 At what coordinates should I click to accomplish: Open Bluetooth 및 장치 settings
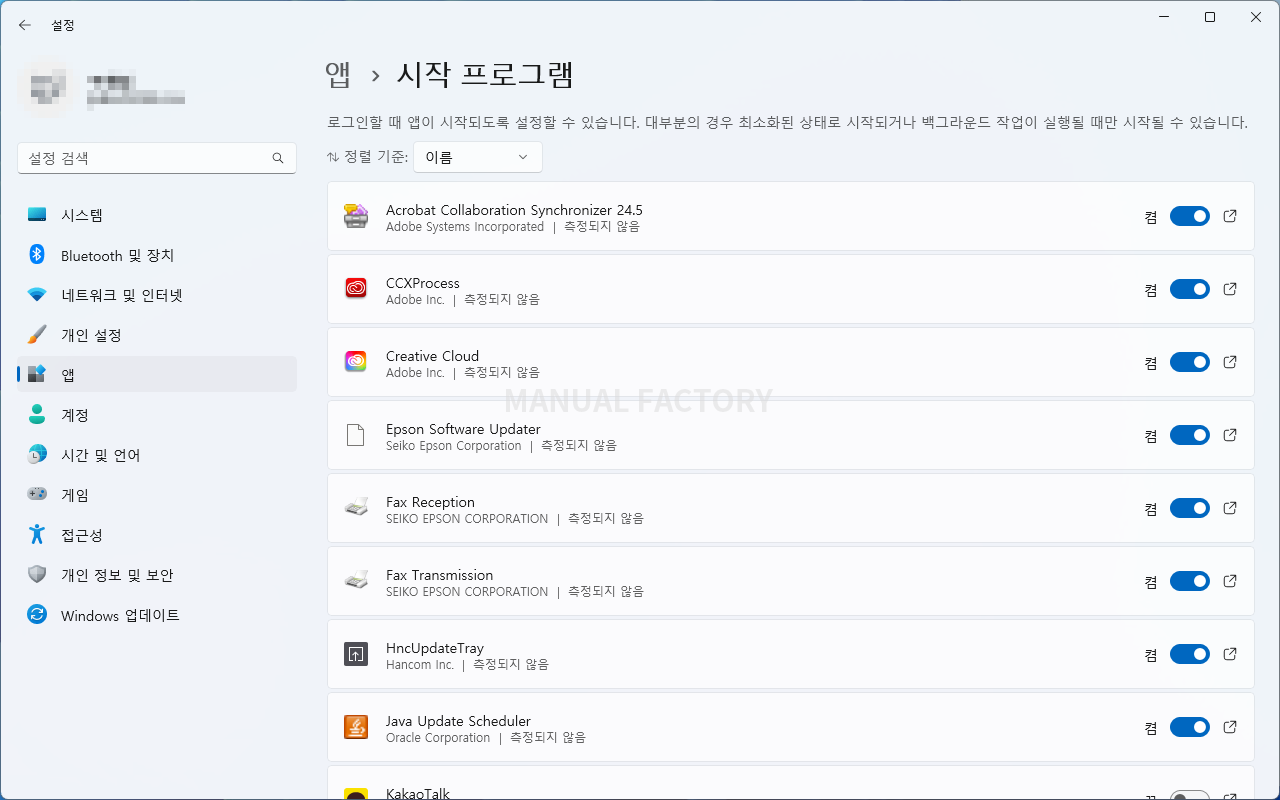coord(157,255)
